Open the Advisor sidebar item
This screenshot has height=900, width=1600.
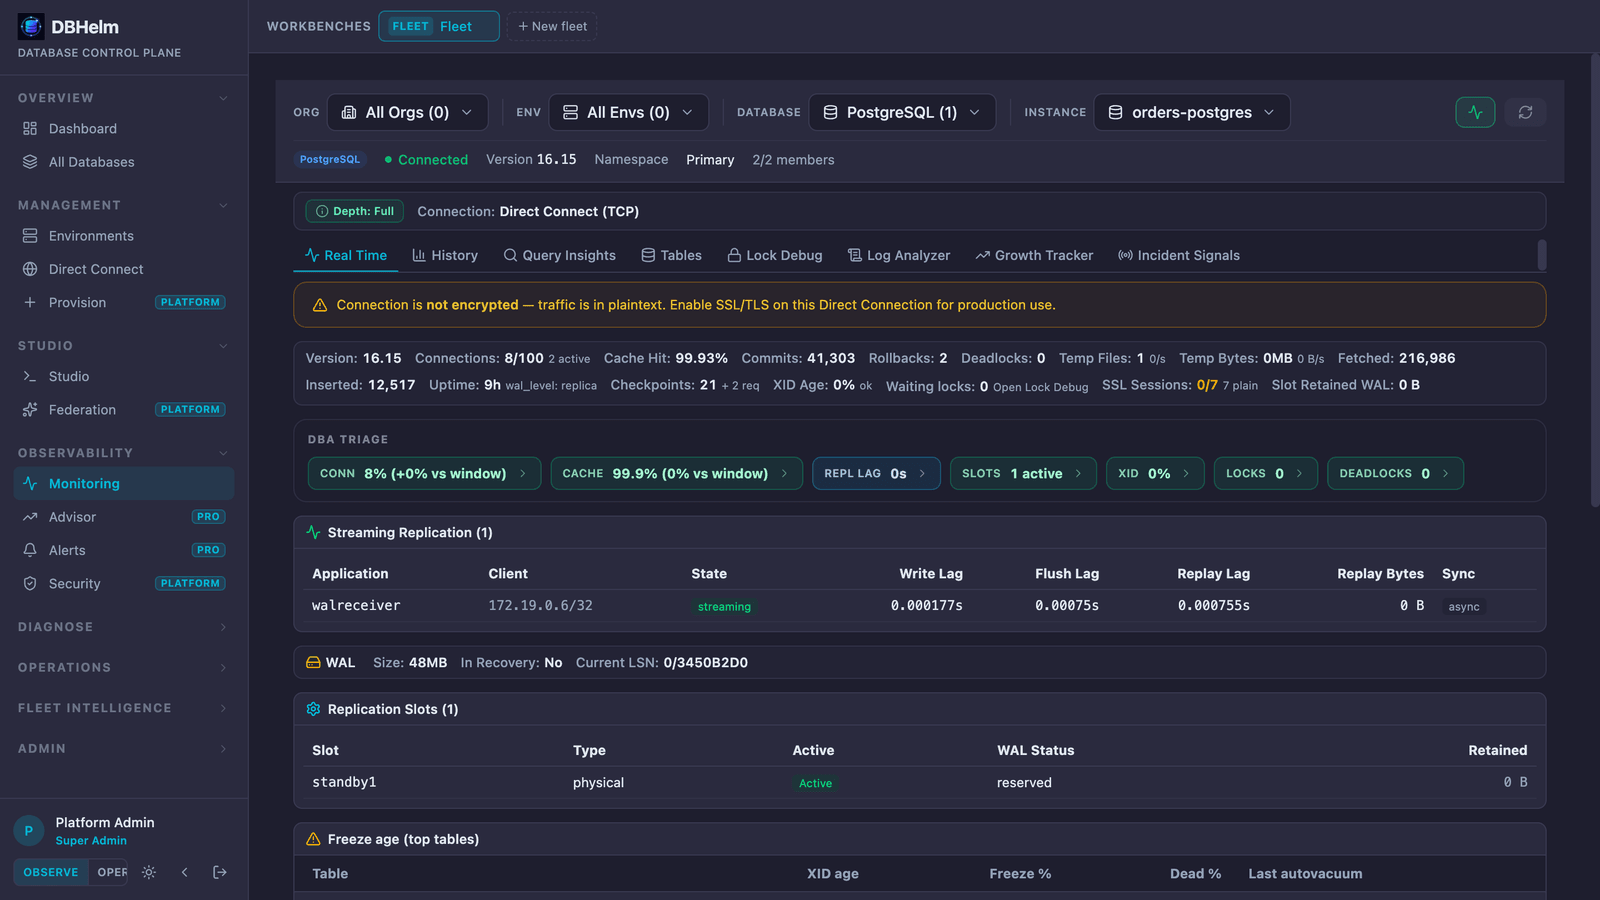pyautogui.click(x=124, y=517)
